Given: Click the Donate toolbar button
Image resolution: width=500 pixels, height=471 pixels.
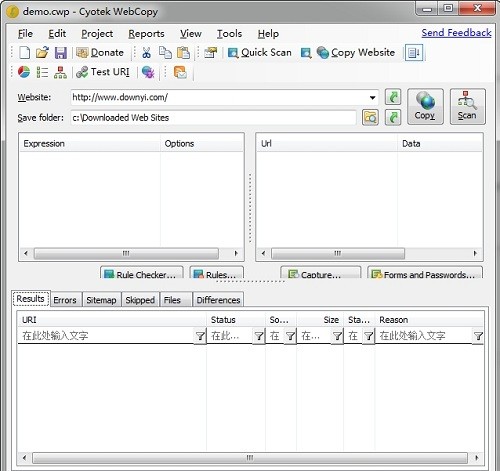Looking at the screenshot, I should click(x=100, y=53).
